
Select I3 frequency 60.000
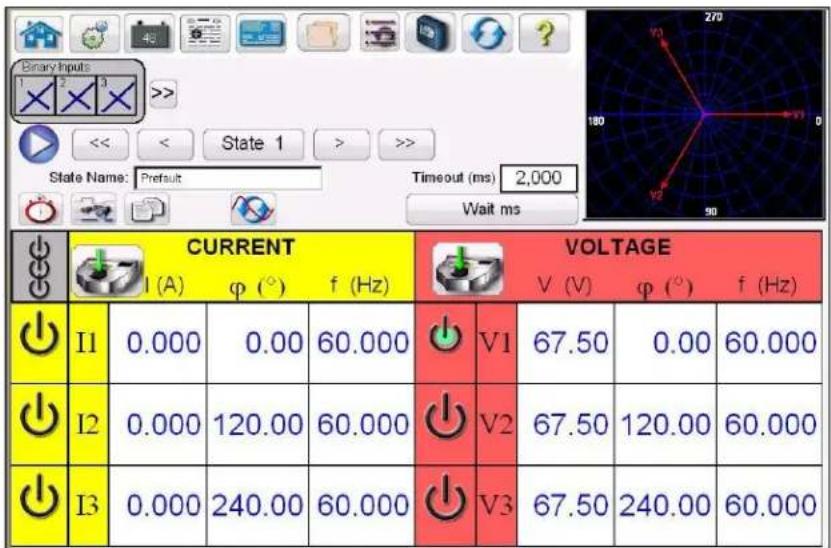point(361,506)
